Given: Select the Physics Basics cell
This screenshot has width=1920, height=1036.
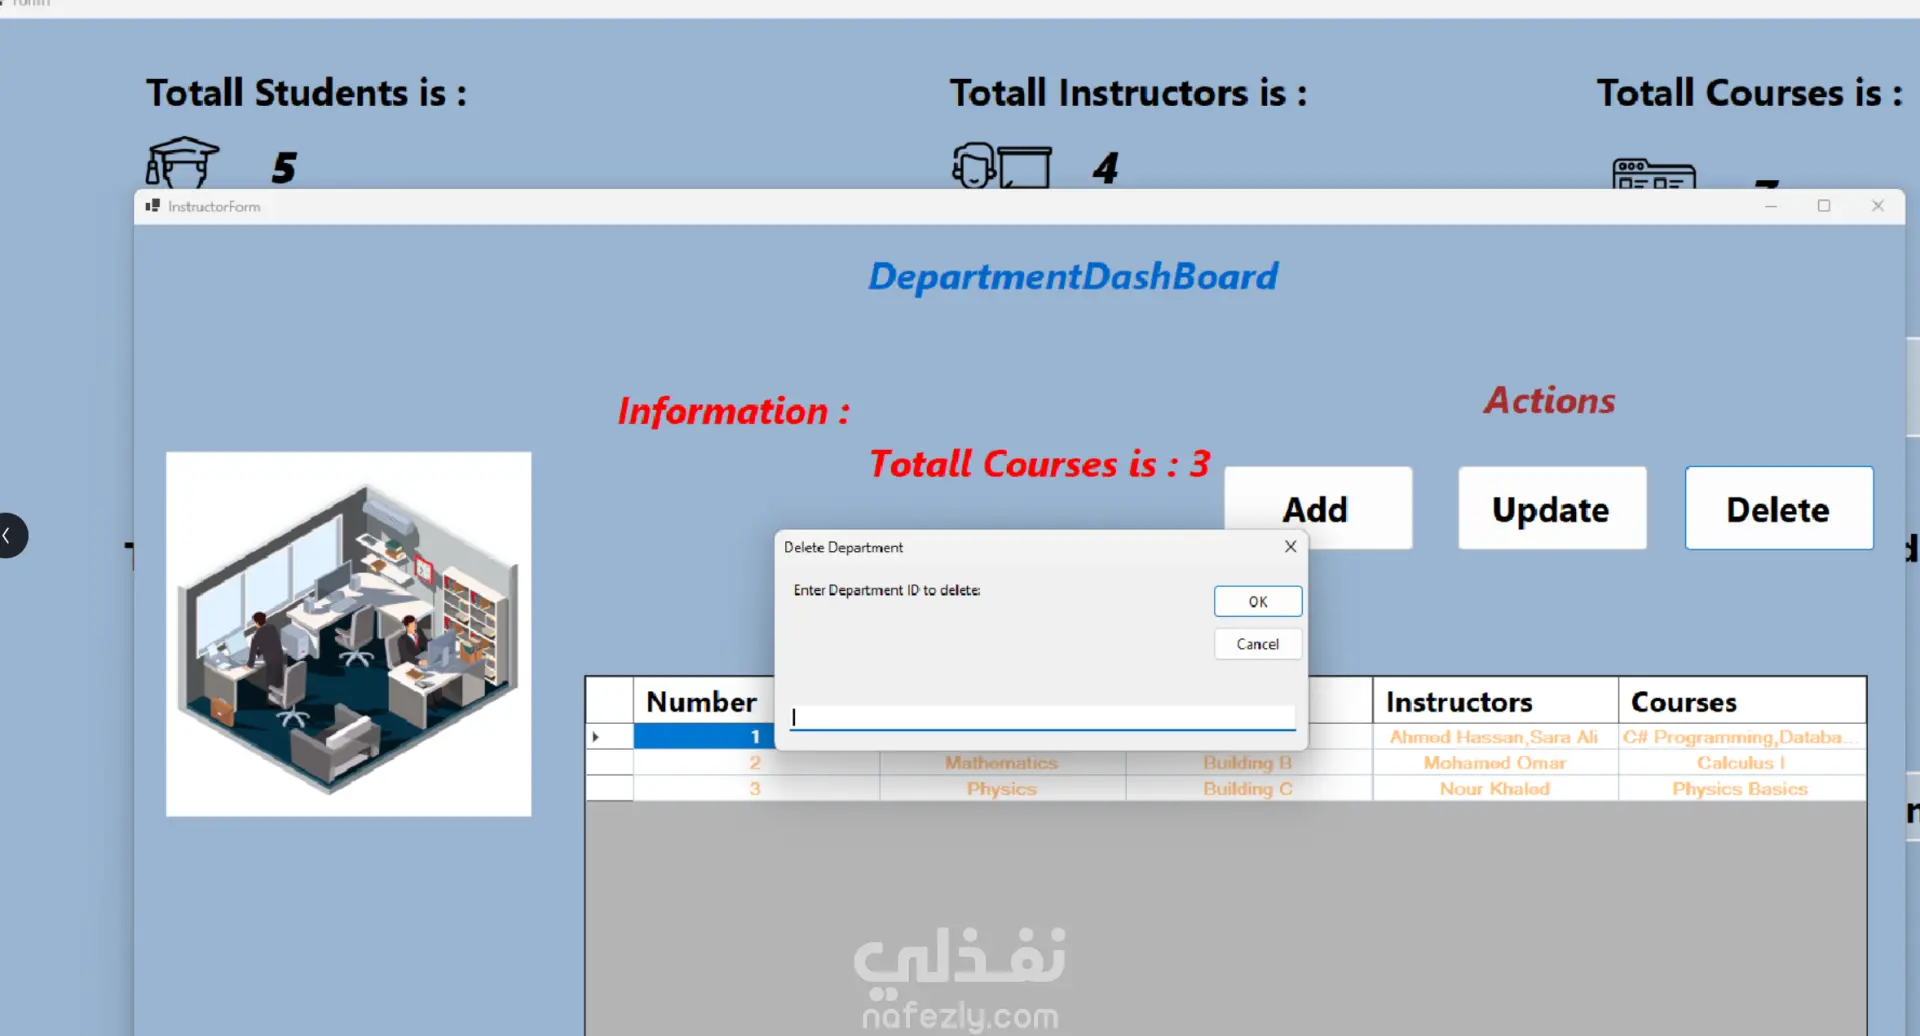Looking at the screenshot, I should click(1742, 789).
